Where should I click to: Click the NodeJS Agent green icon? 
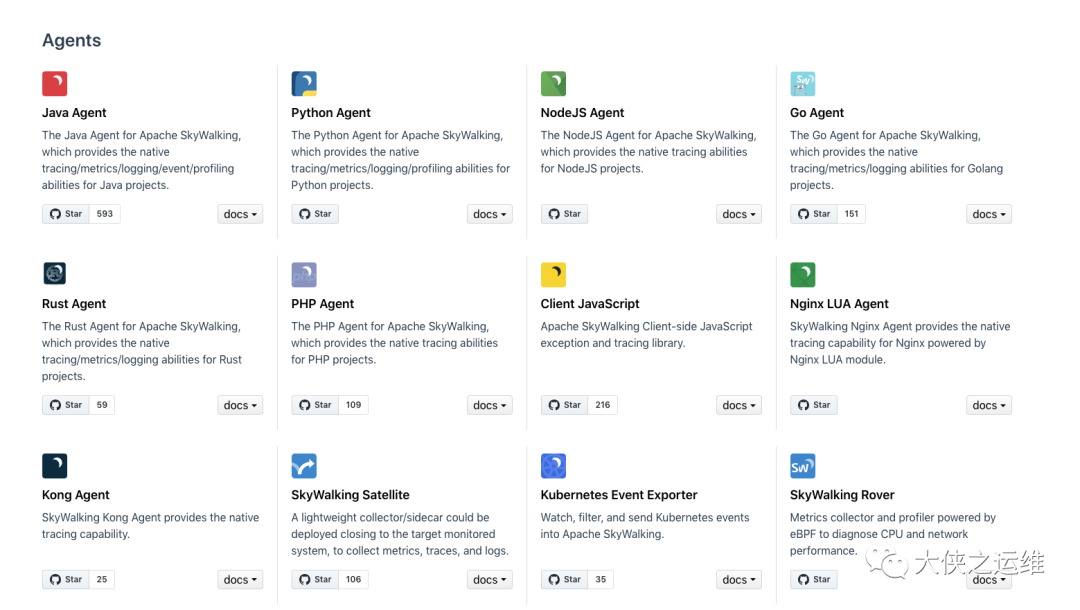[553, 84]
